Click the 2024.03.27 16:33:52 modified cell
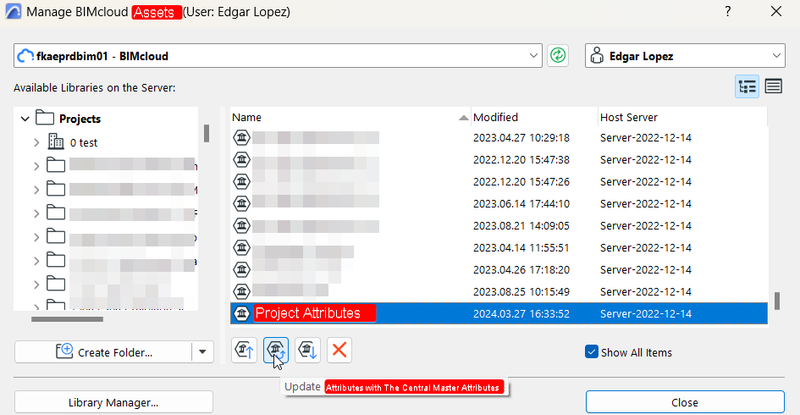Image resolution: width=800 pixels, height=415 pixels. click(521, 314)
